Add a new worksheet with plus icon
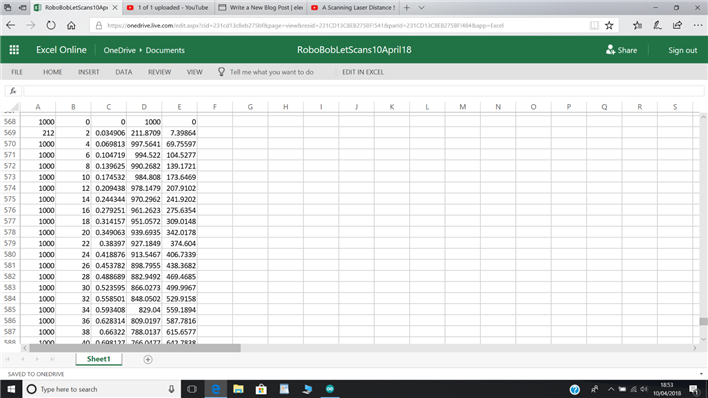The width and height of the screenshot is (708, 398). tap(148, 360)
